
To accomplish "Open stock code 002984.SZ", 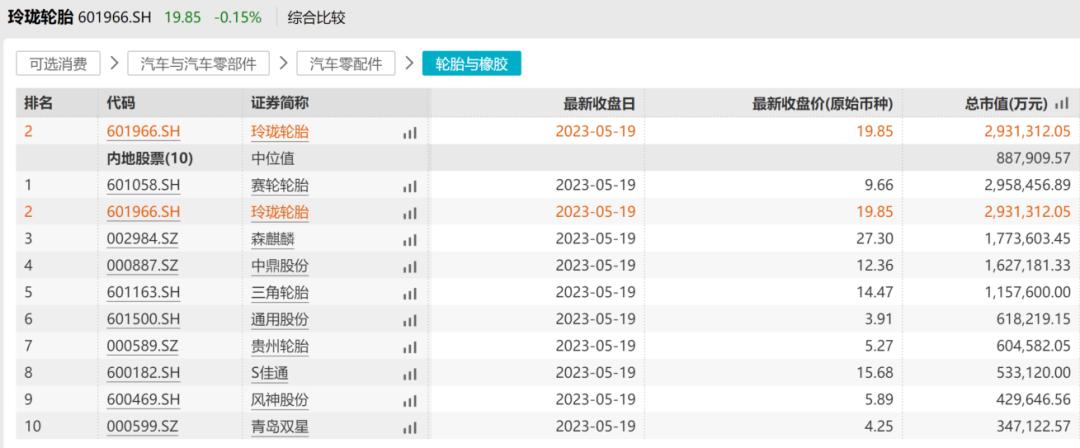I will [143, 240].
